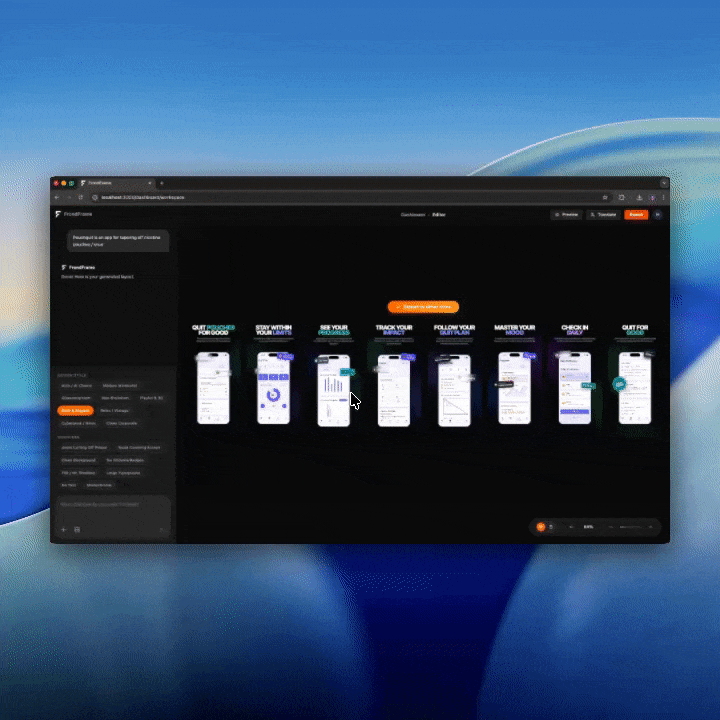Toggle the Bold & Elegant style chip
The image size is (720, 720).
point(75,410)
